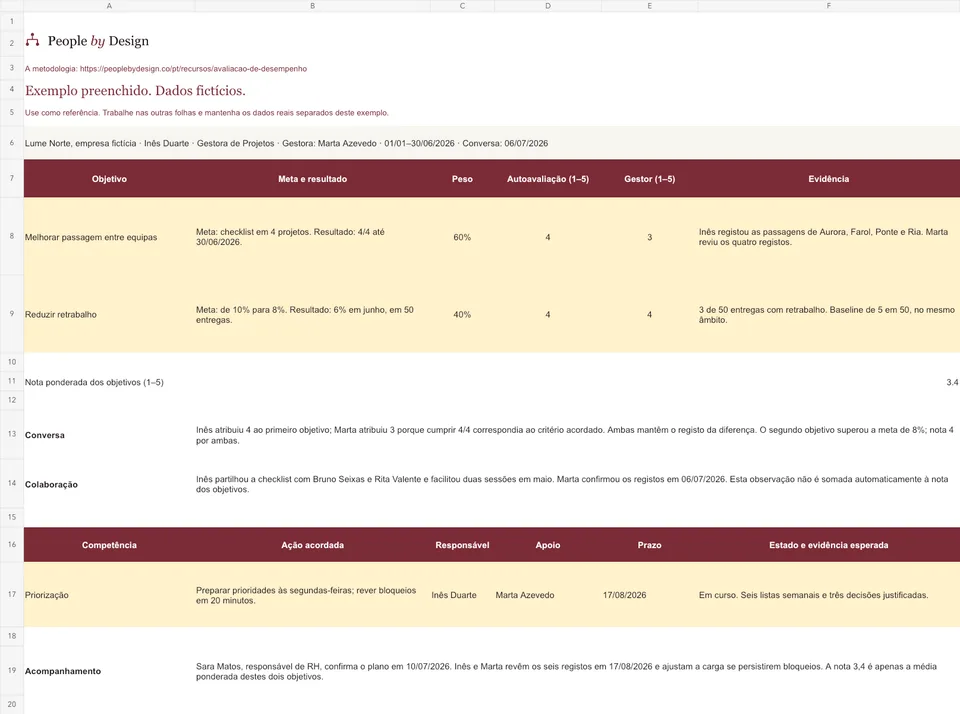Click the 'Prazo' header cell

(x=650, y=545)
